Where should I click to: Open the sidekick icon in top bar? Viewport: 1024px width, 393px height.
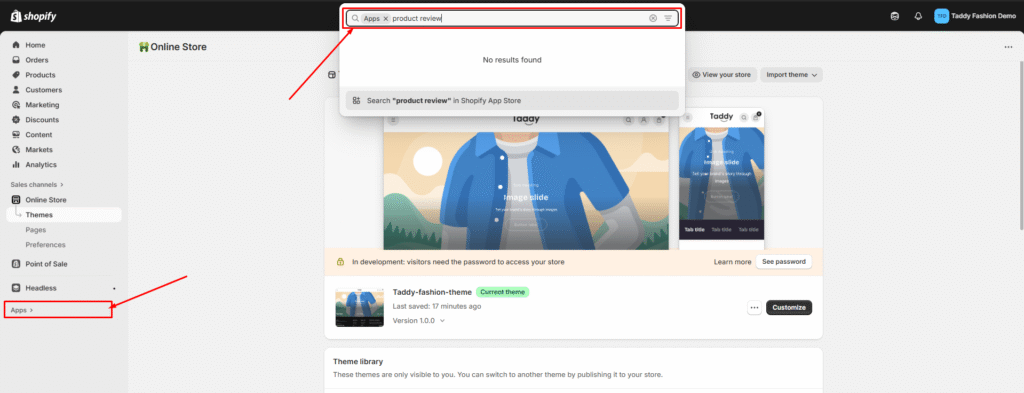tap(895, 16)
